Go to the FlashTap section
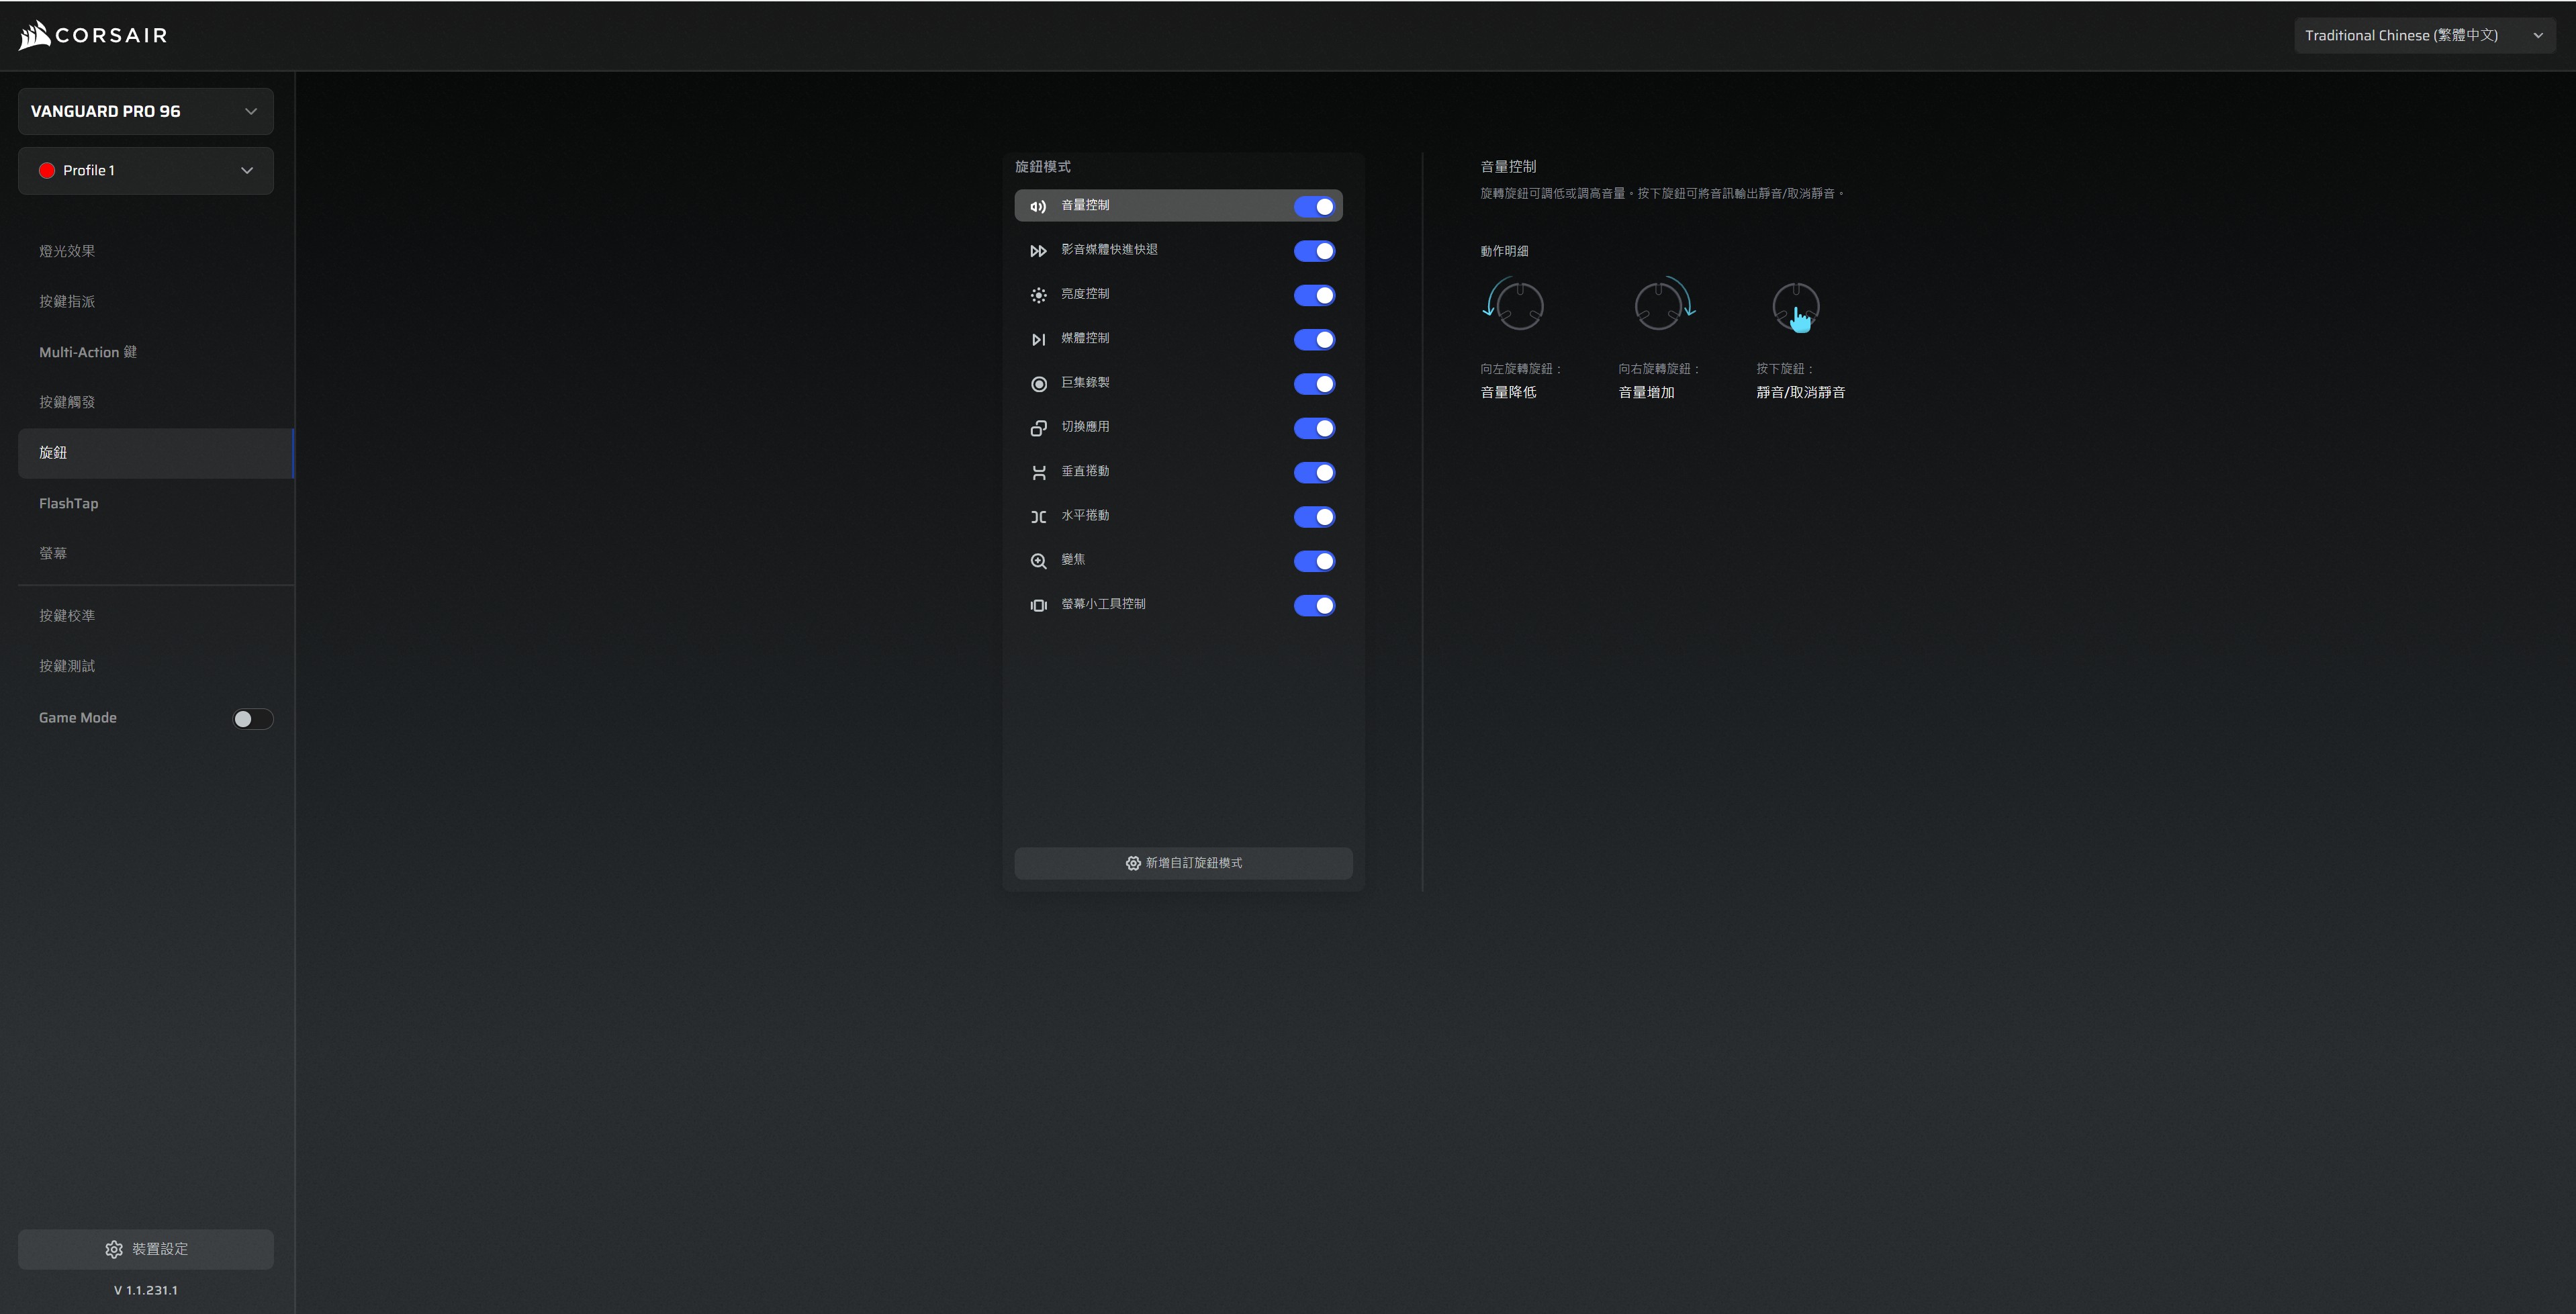Image resolution: width=2576 pixels, height=1314 pixels. (69, 503)
